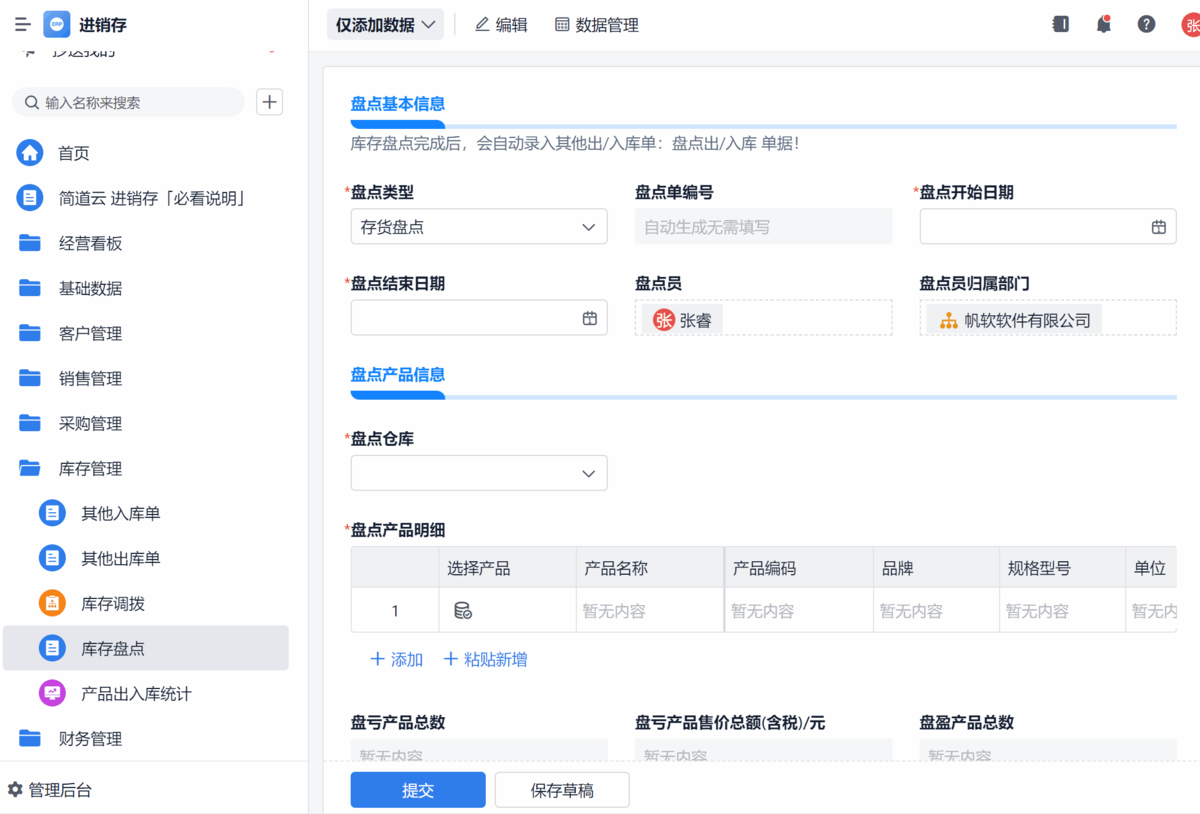Click the hamburger menu icon
Screen dimensions: 1200x814
coord(22,25)
